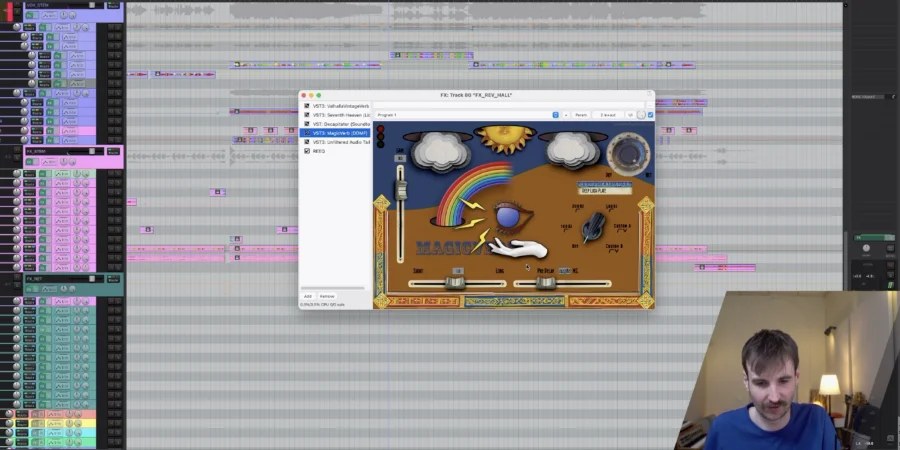The image size is (900, 450).
Task: Select VST: Decapitator in FX list
Action: (341, 124)
